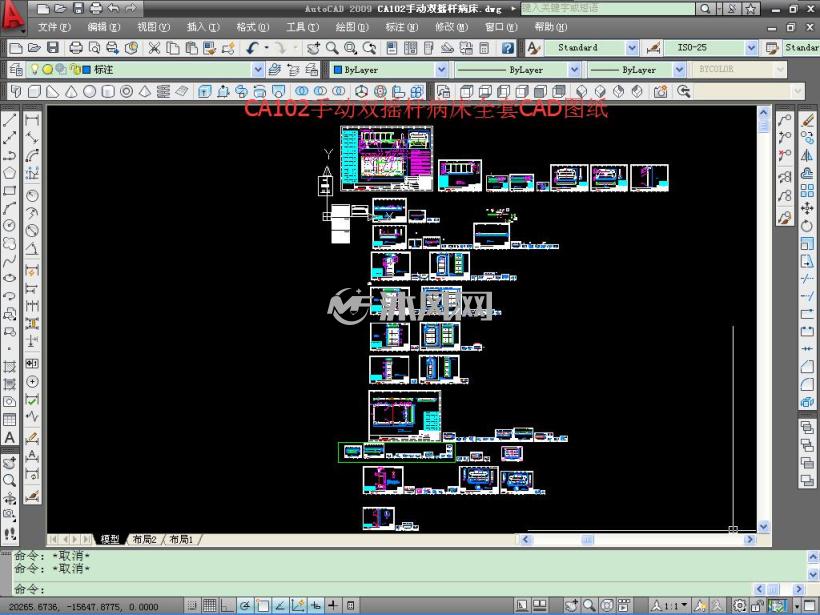Open the 绘图 menu
This screenshot has width=820, height=615.
coord(352,27)
